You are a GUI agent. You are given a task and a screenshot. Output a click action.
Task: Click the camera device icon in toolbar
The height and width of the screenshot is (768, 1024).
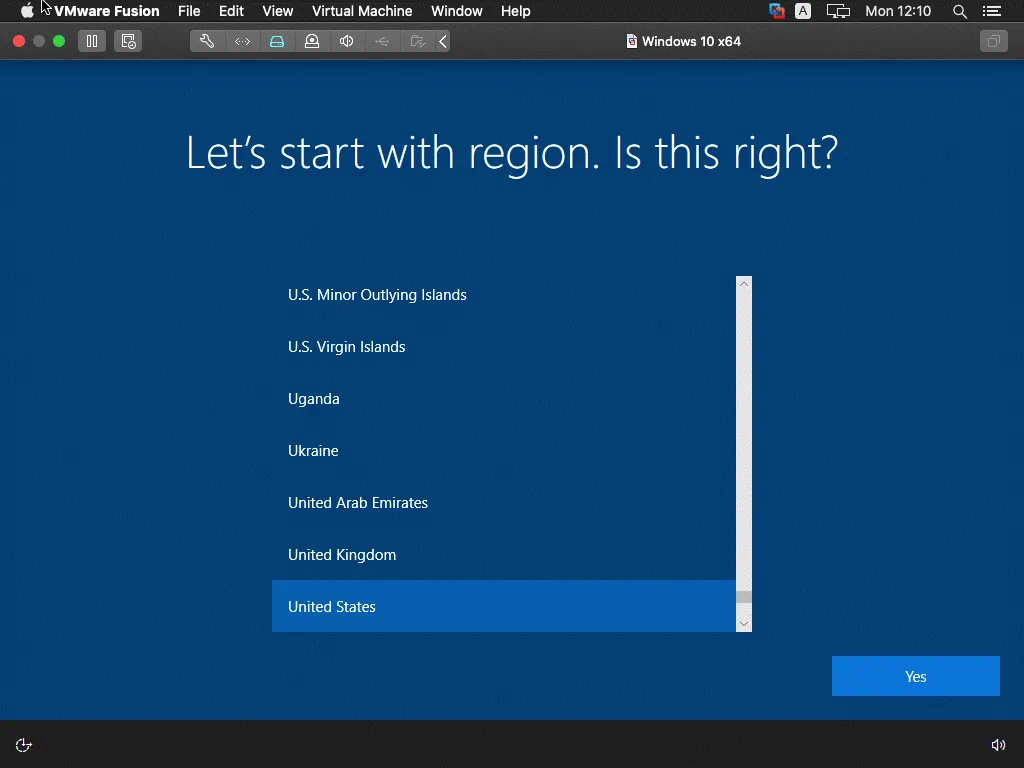[x=312, y=41]
